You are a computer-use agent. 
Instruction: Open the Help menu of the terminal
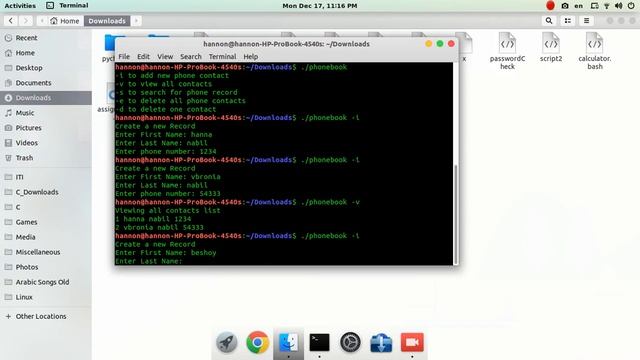250,57
